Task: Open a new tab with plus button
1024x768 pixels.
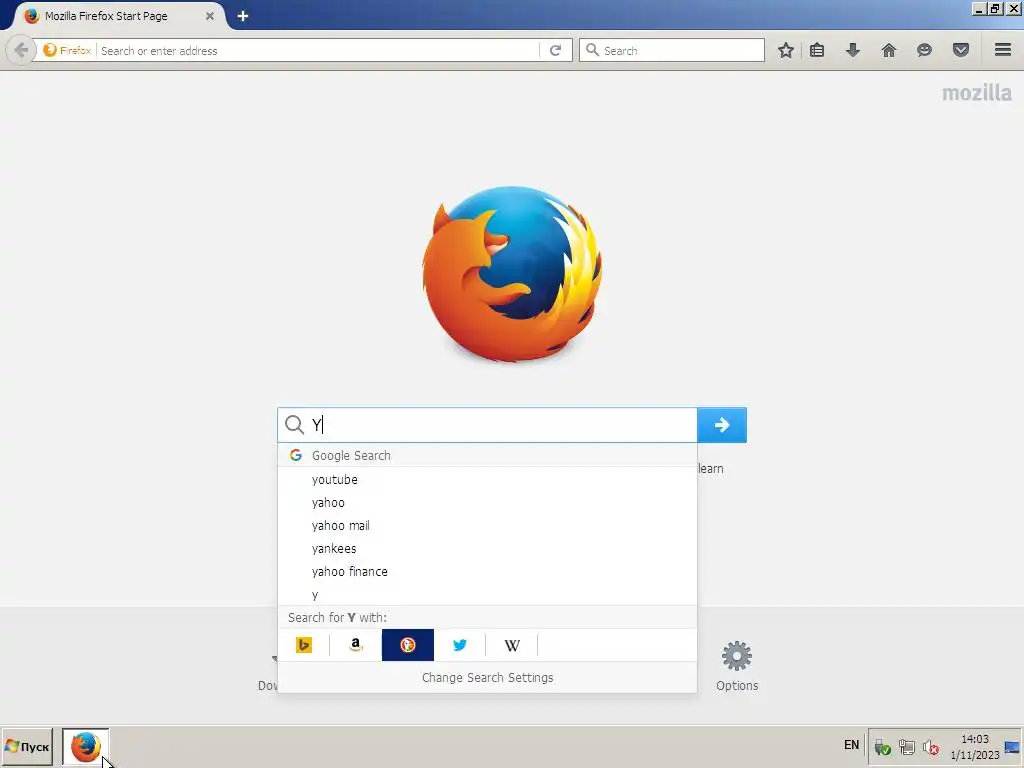Action: [x=243, y=16]
